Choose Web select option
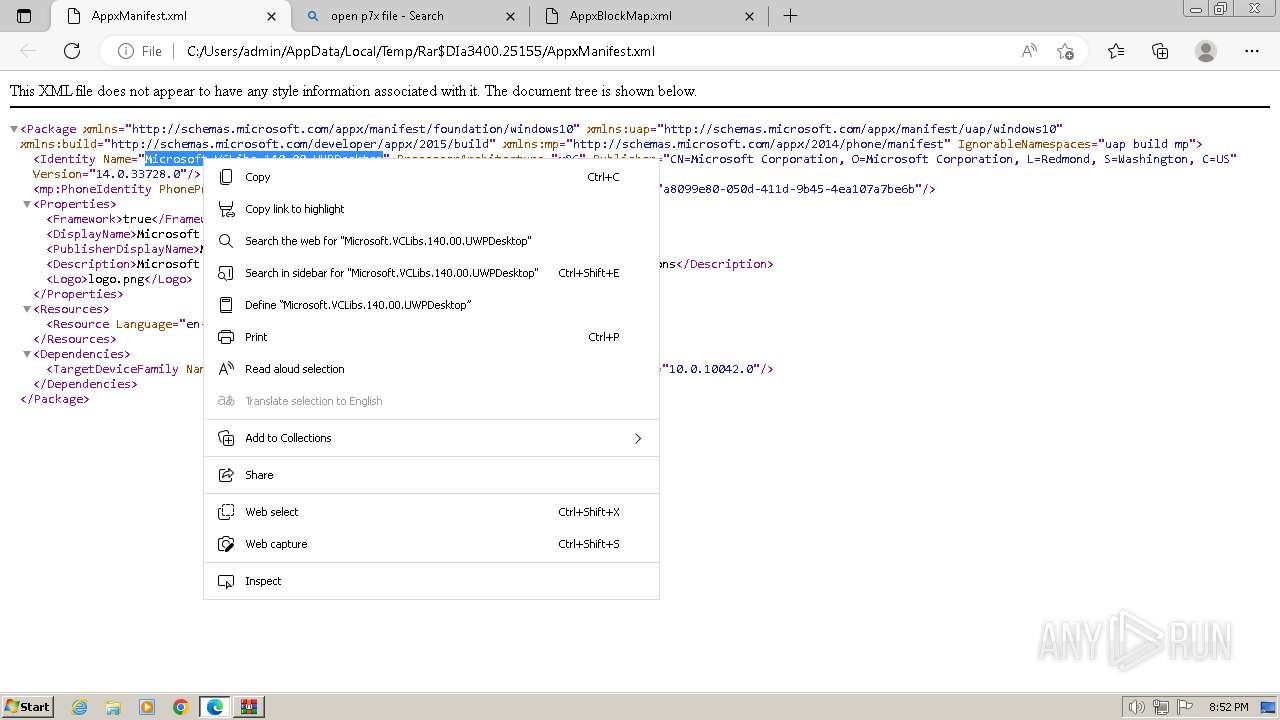The image size is (1280, 720). (431, 512)
